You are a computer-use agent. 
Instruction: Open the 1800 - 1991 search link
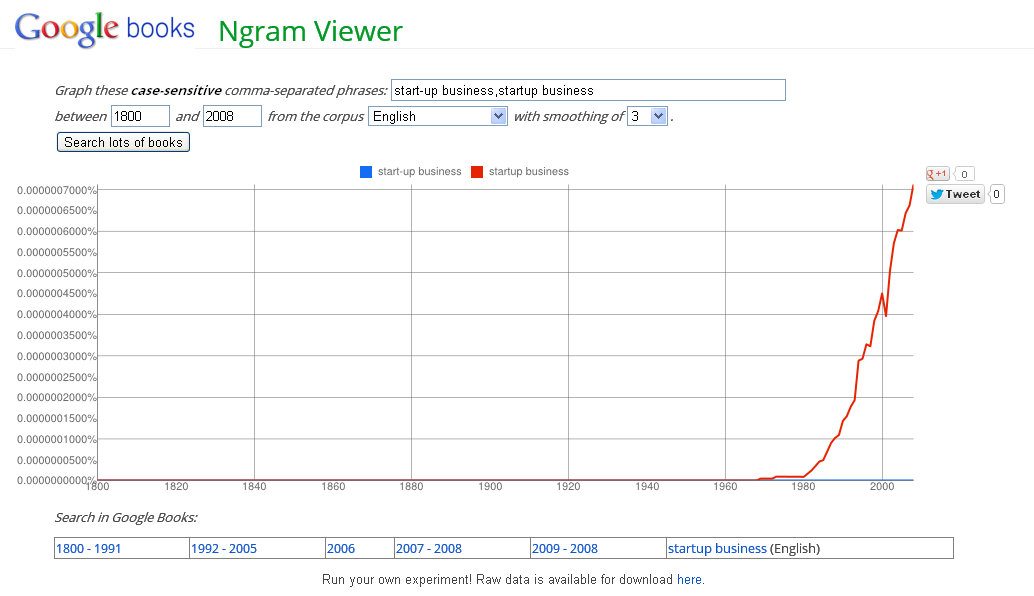[88, 549]
